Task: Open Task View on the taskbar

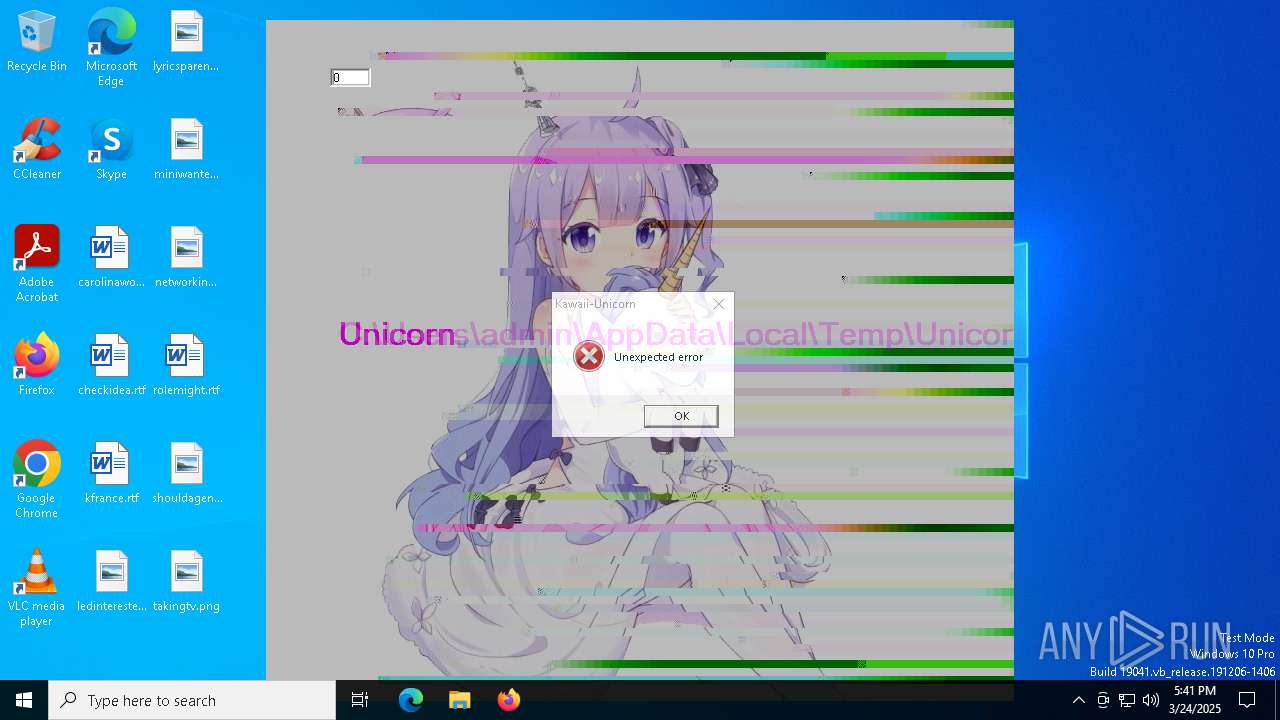Action: [360, 700]
